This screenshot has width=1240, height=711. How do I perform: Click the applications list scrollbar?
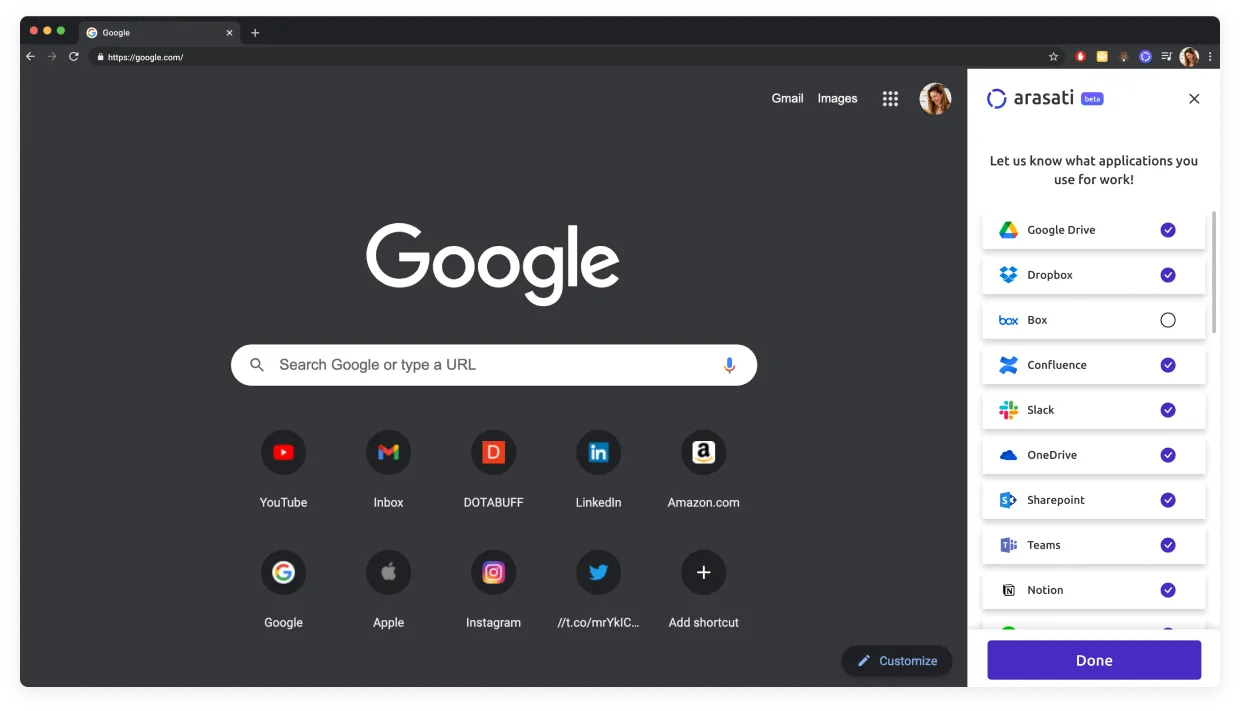point(1214,272)
